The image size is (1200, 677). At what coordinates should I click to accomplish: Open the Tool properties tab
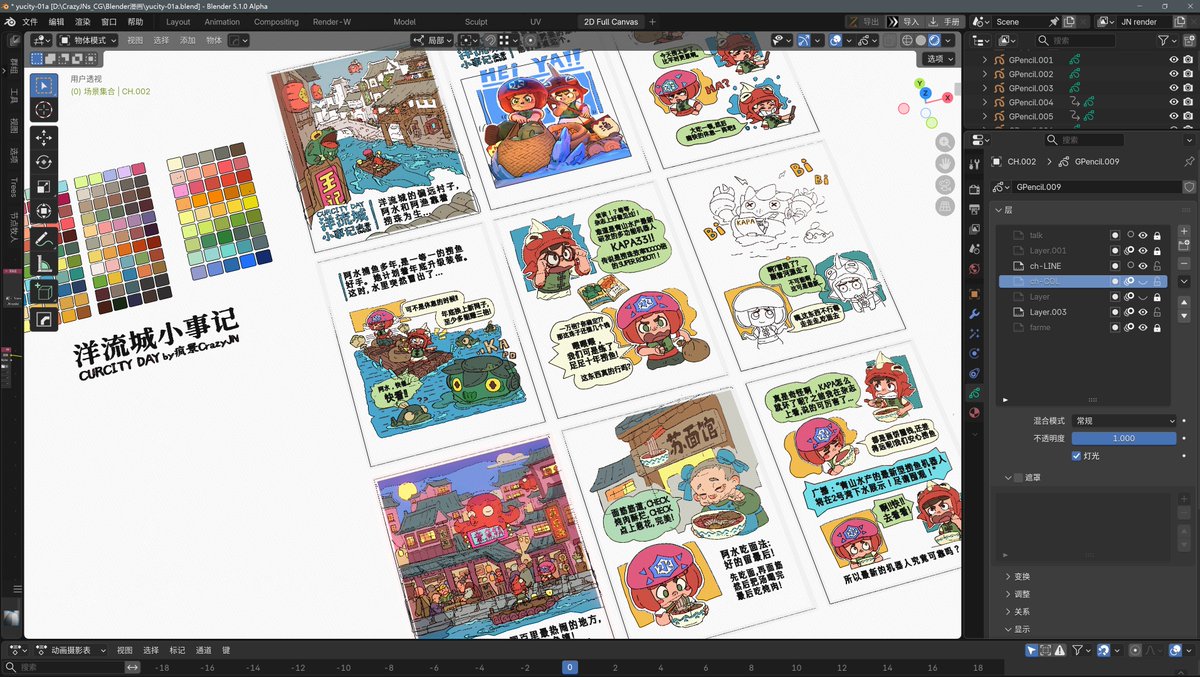[x=975, y=164]
